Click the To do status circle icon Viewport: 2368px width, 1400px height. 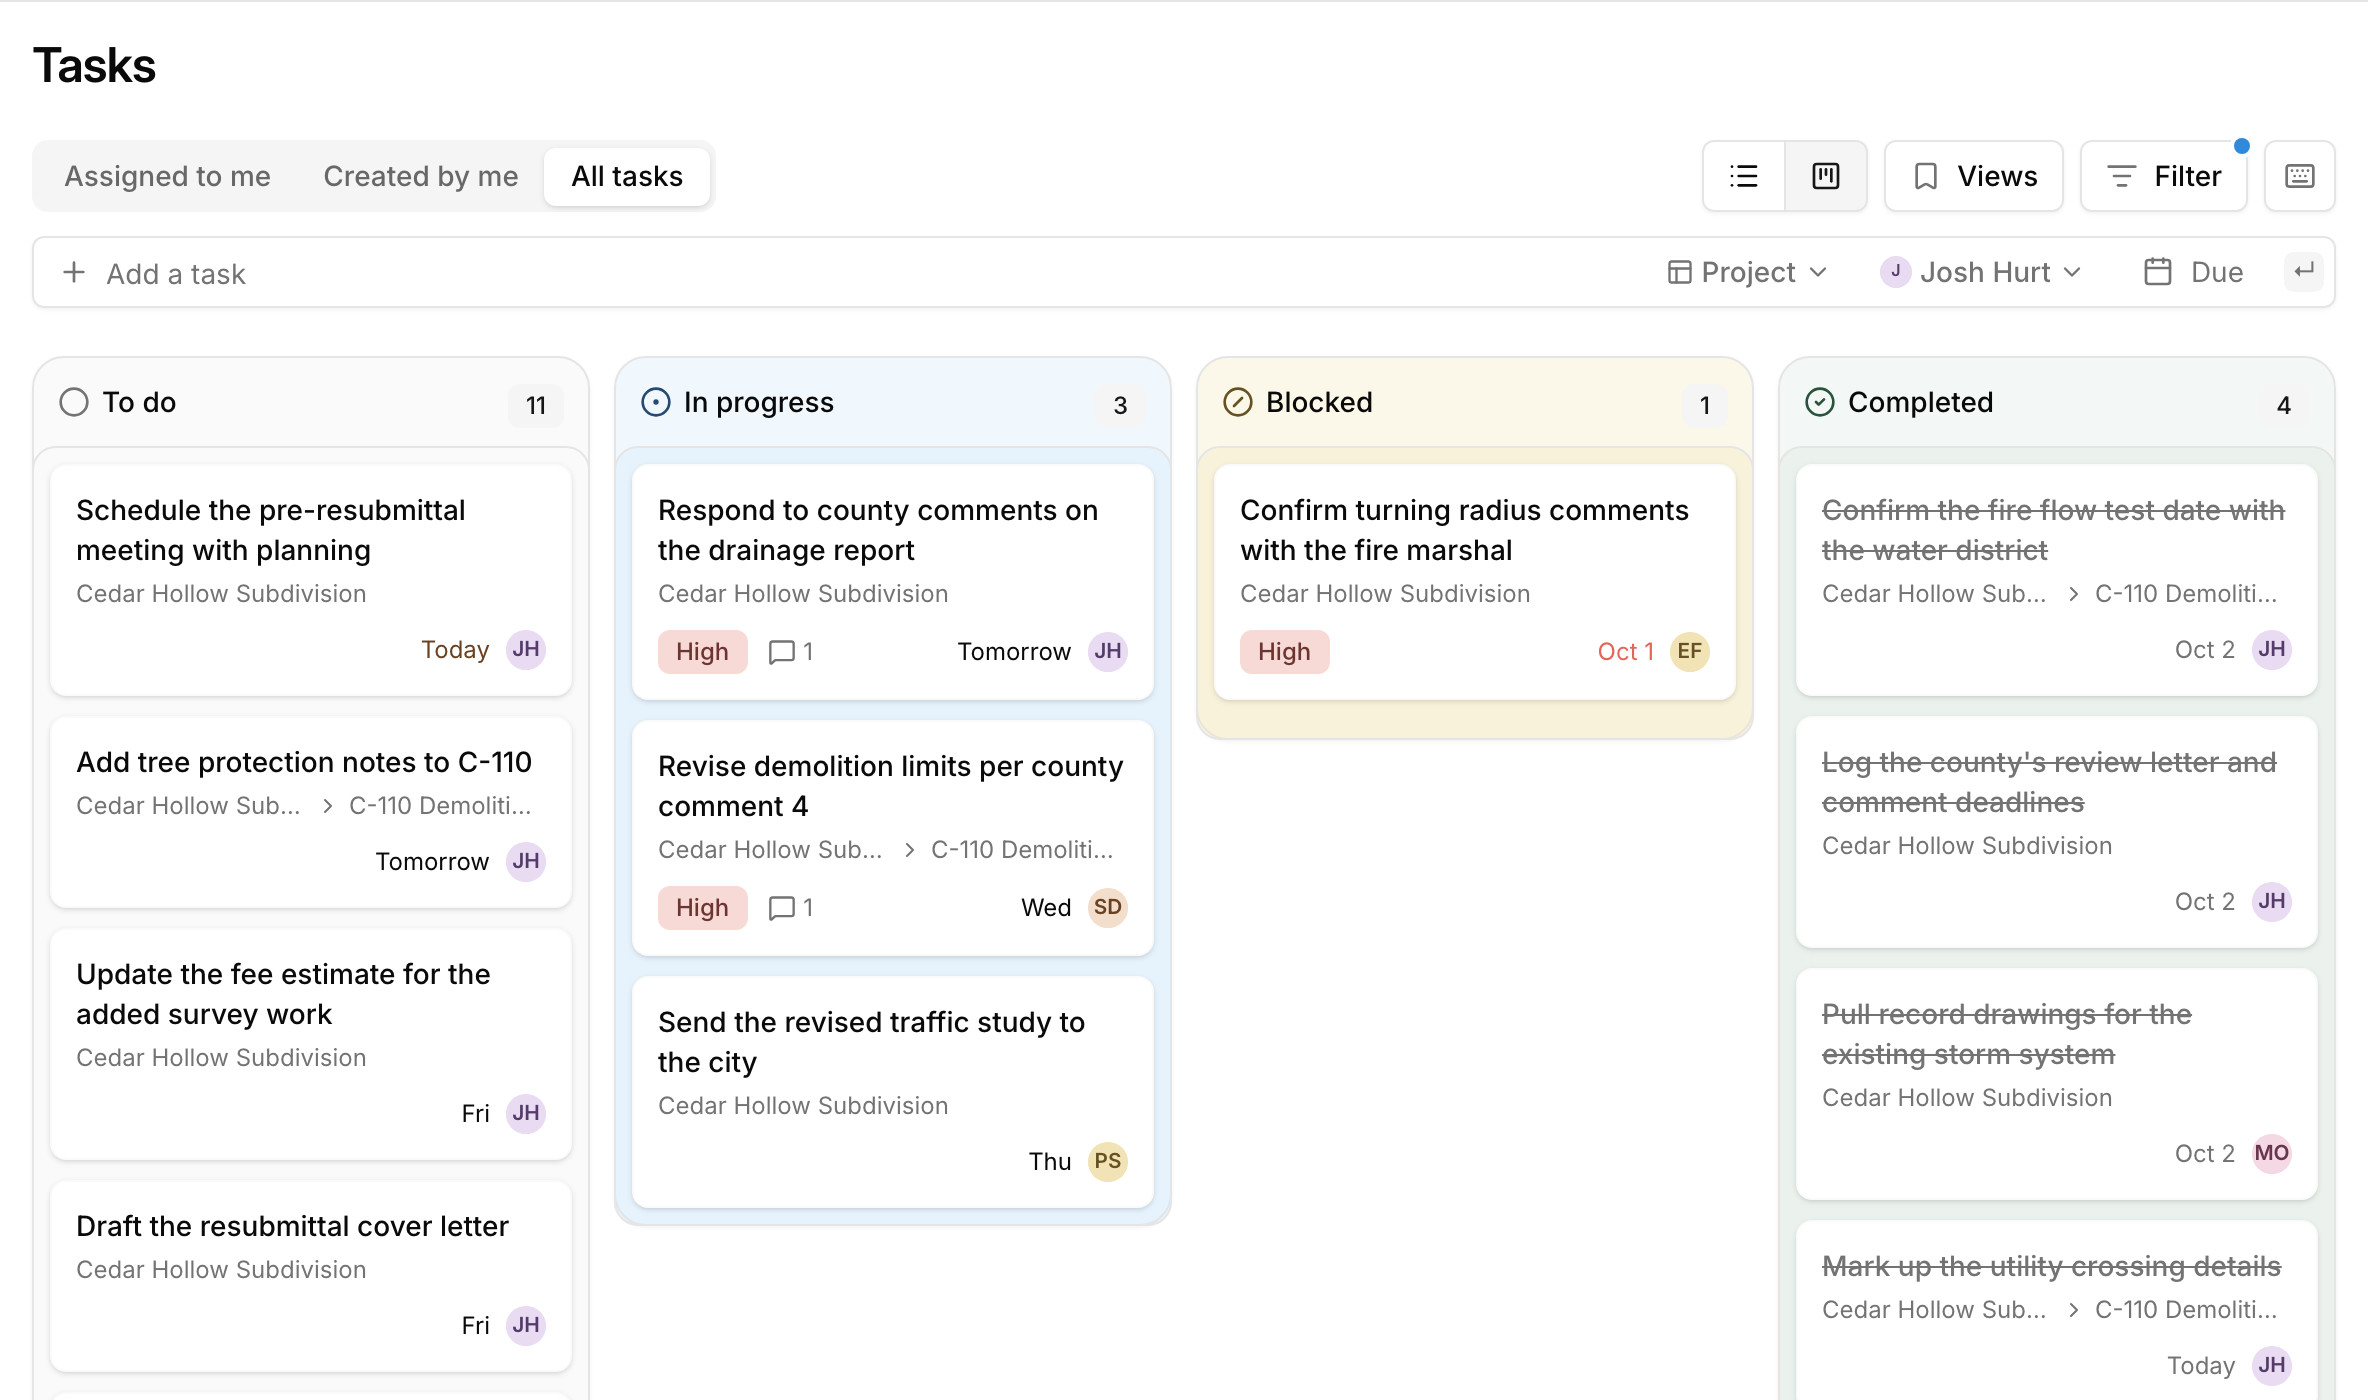tap(74, 402)
